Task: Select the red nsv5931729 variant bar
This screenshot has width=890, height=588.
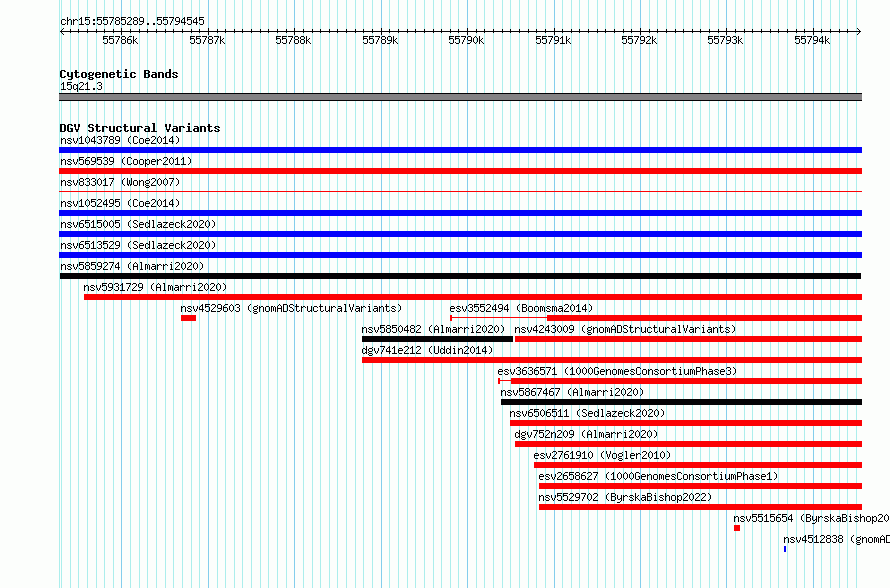Action: [x=473, y=297]
